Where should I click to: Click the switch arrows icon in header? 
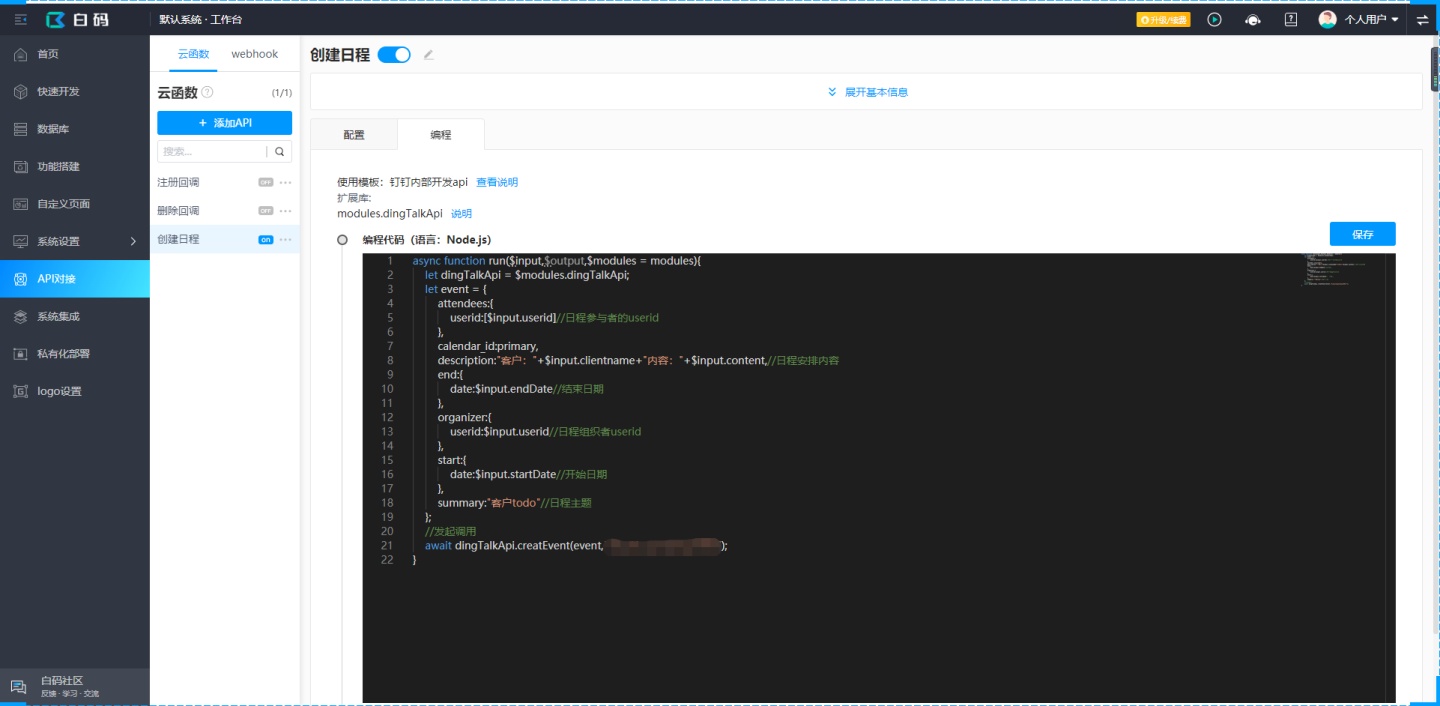1422,19
